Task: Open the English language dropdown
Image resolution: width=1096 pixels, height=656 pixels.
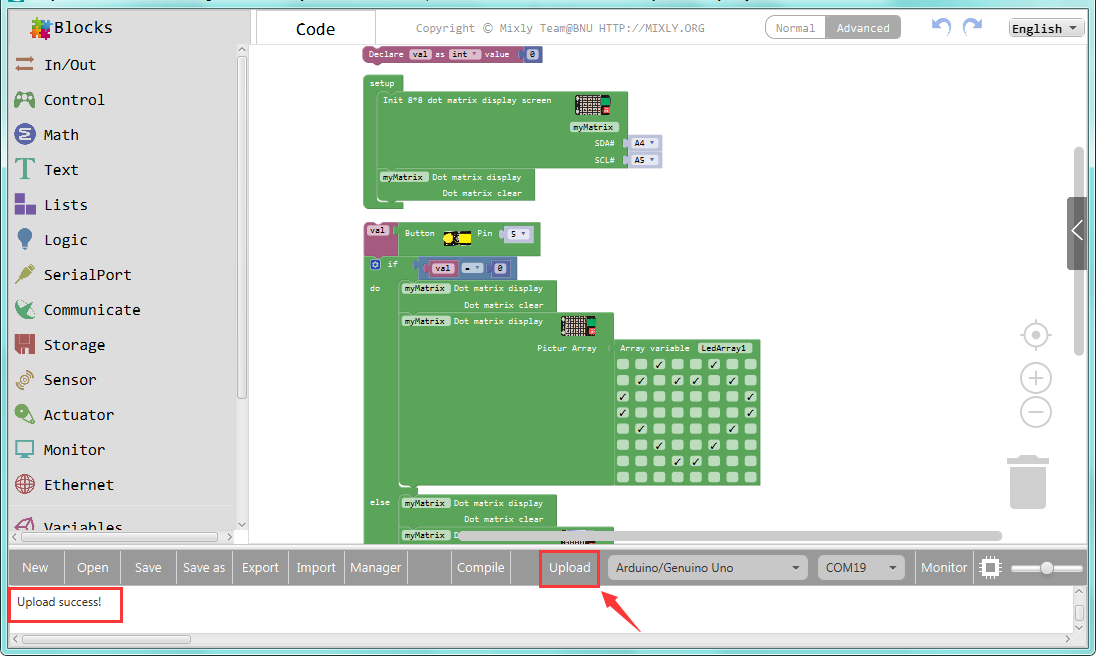Action: (x=1045, y=28)
